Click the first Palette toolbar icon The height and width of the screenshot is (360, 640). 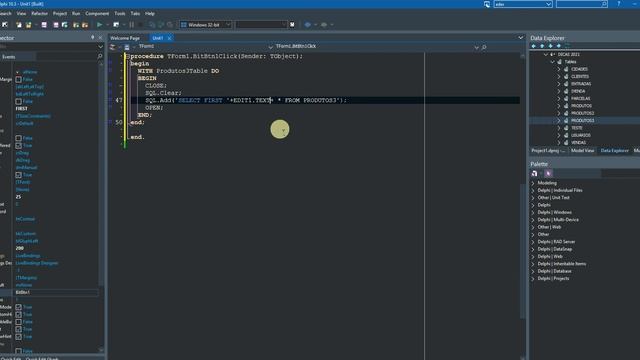(535, 173)
